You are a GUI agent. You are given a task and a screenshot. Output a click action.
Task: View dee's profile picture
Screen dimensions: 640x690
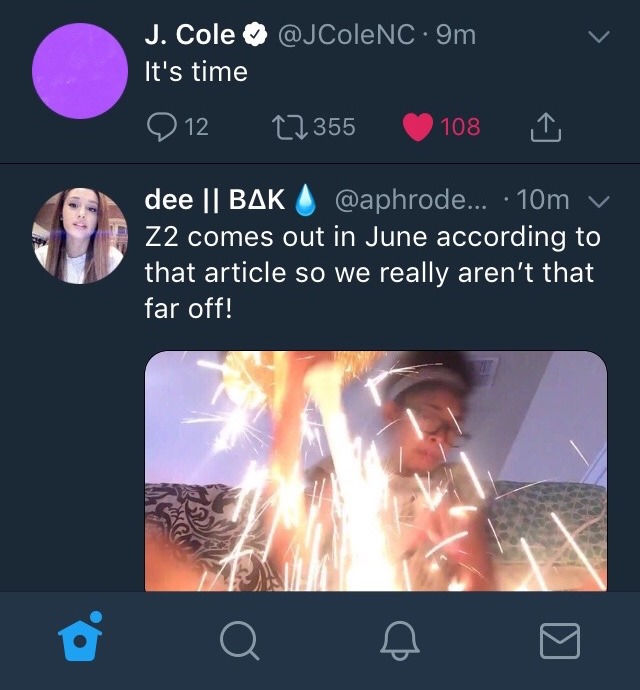point(80,236)
